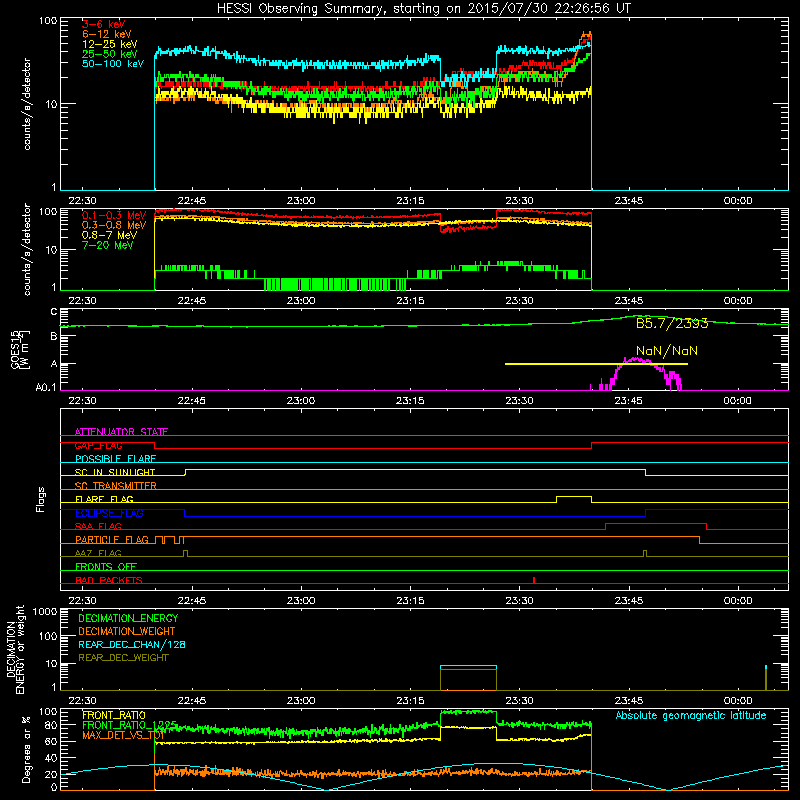The image size is (800, 800).
Task: Click the MAX_DET_VS_TOT legend label
Action: tap(123, 735)
